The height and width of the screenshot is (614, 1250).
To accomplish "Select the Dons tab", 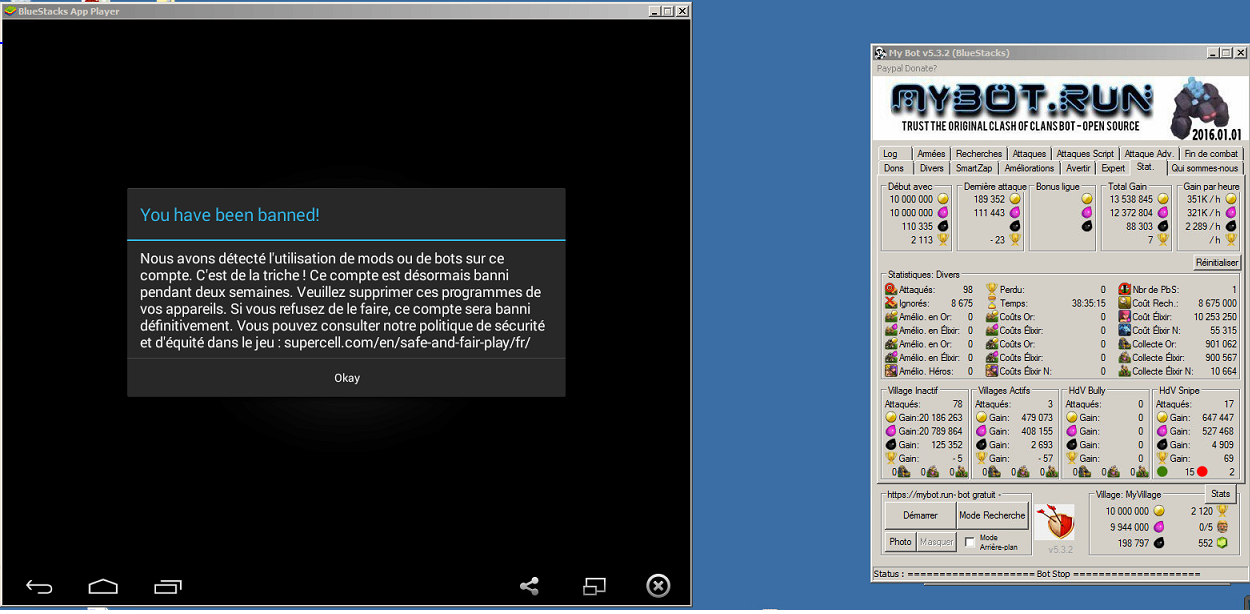I will pyautogui.click(x=894, y=168).
